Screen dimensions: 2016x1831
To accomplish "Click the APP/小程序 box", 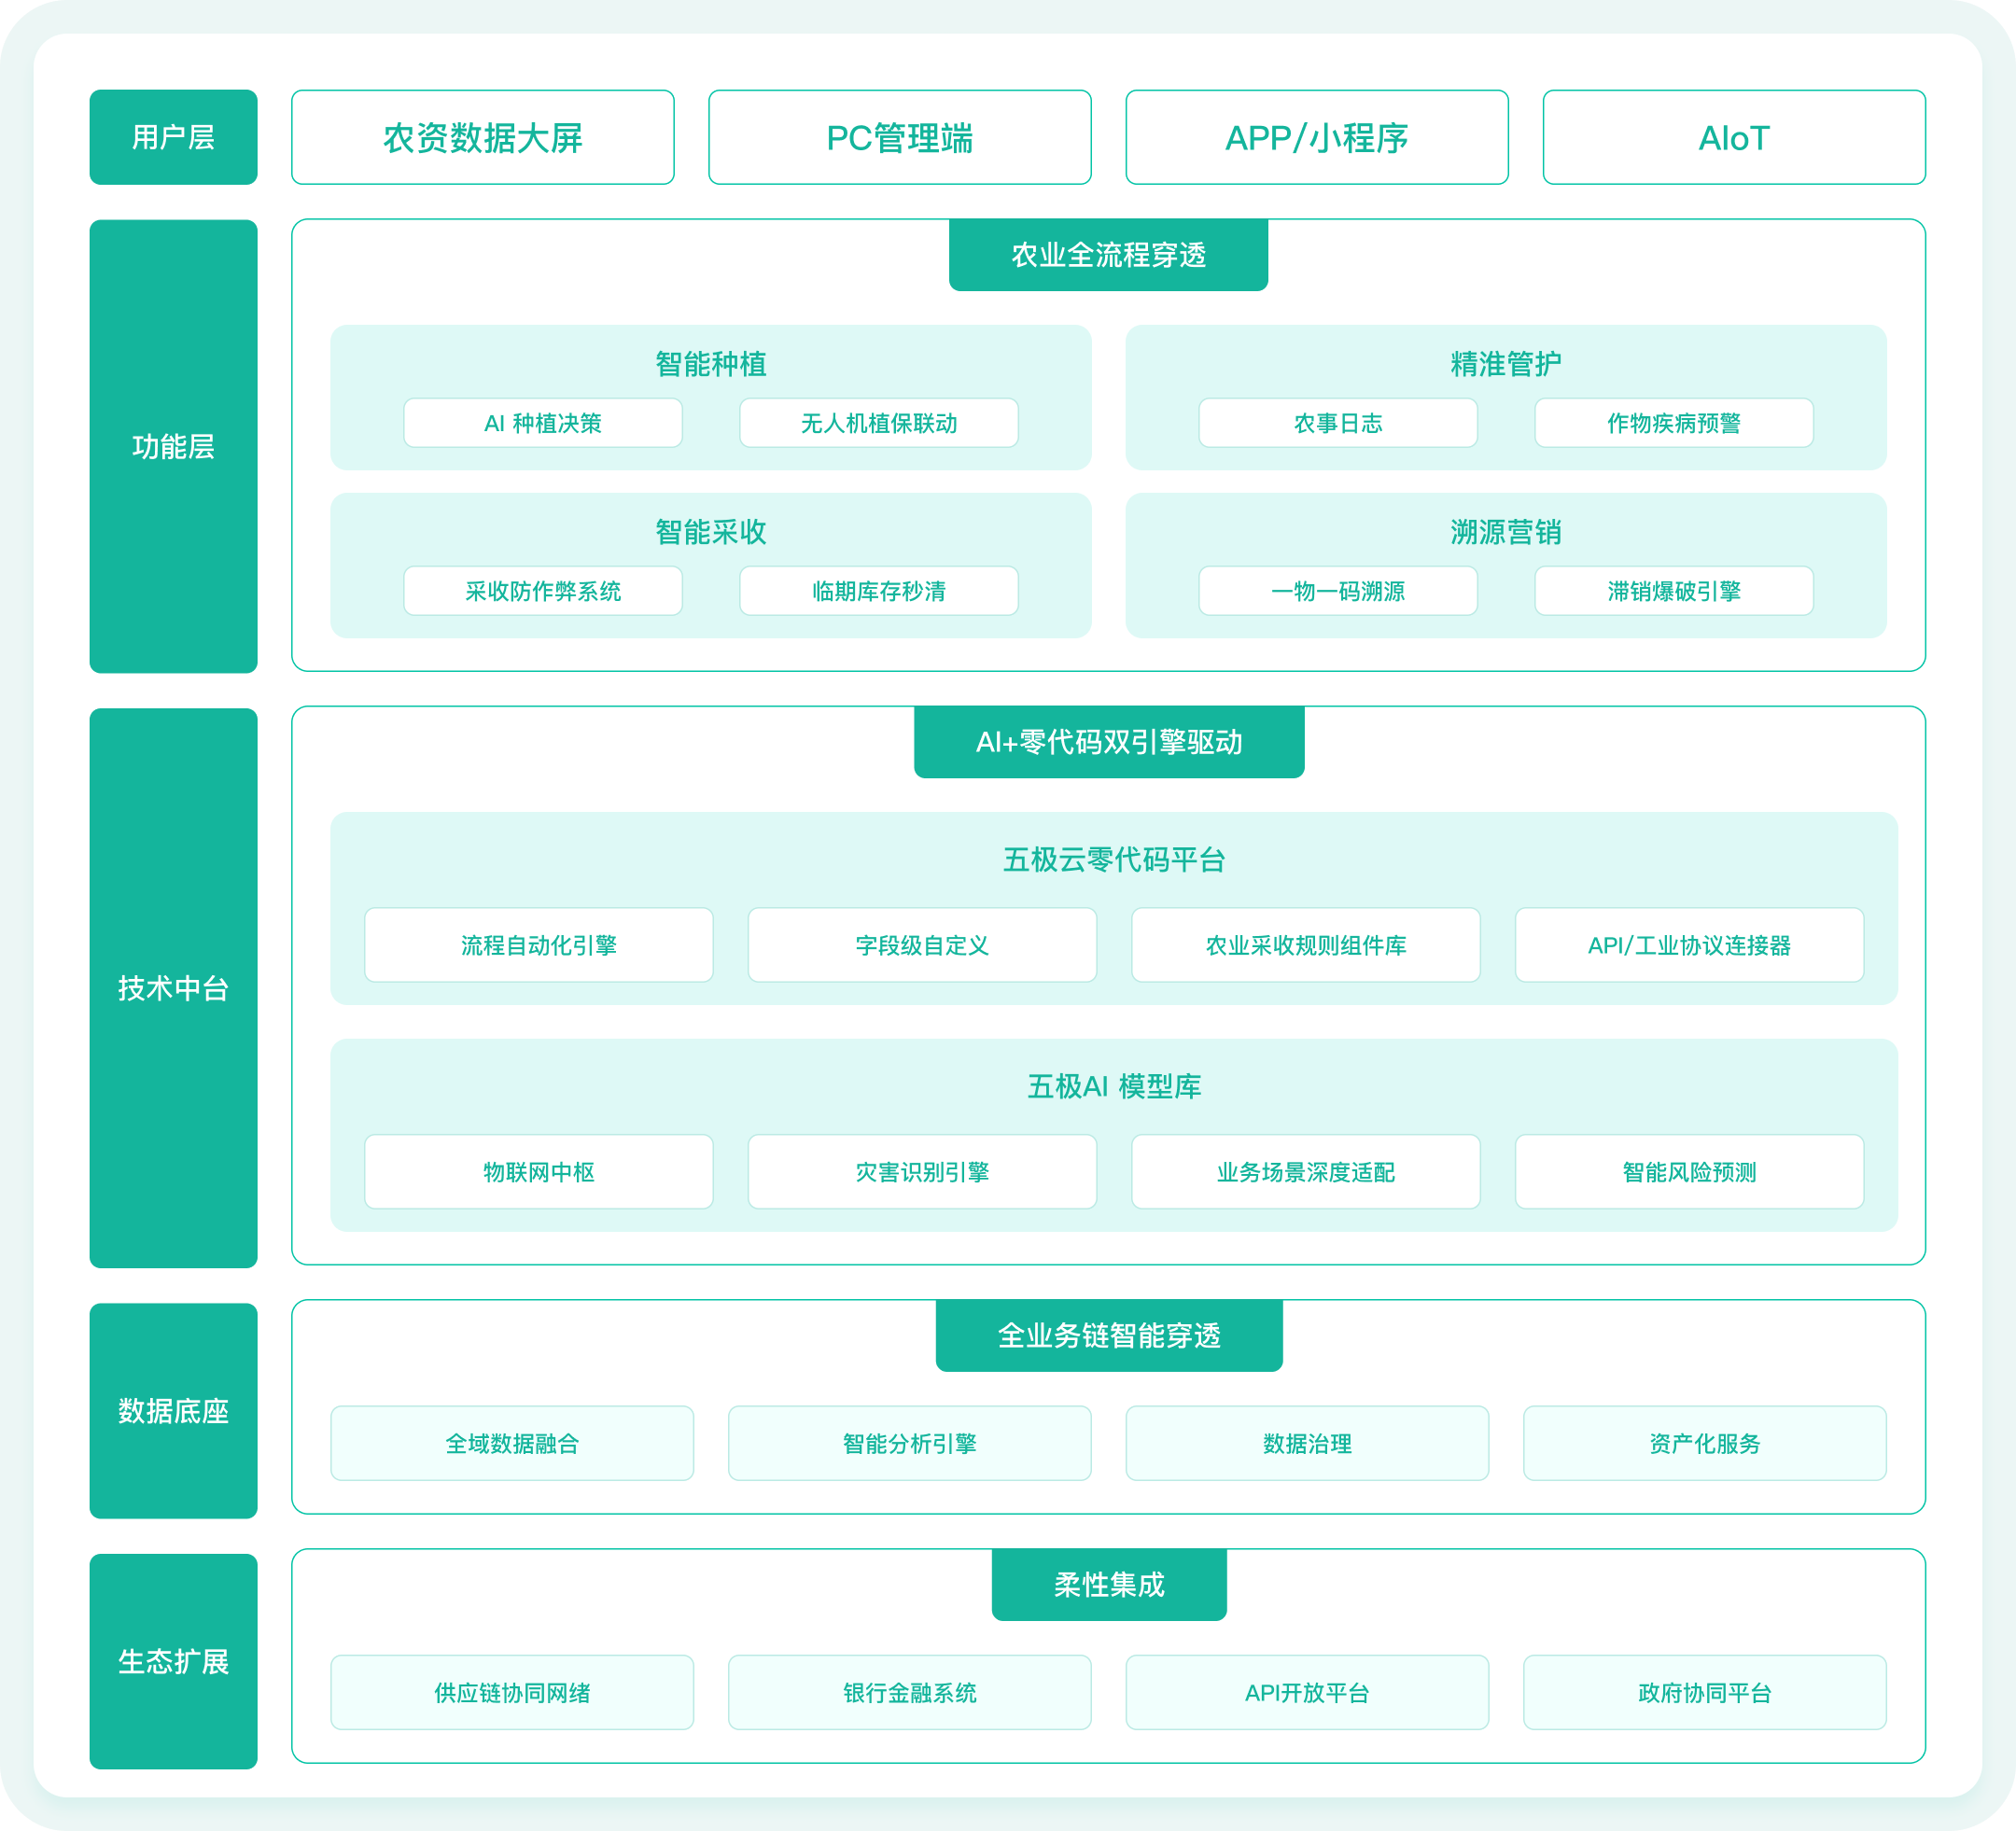I will coord(1317,137).
